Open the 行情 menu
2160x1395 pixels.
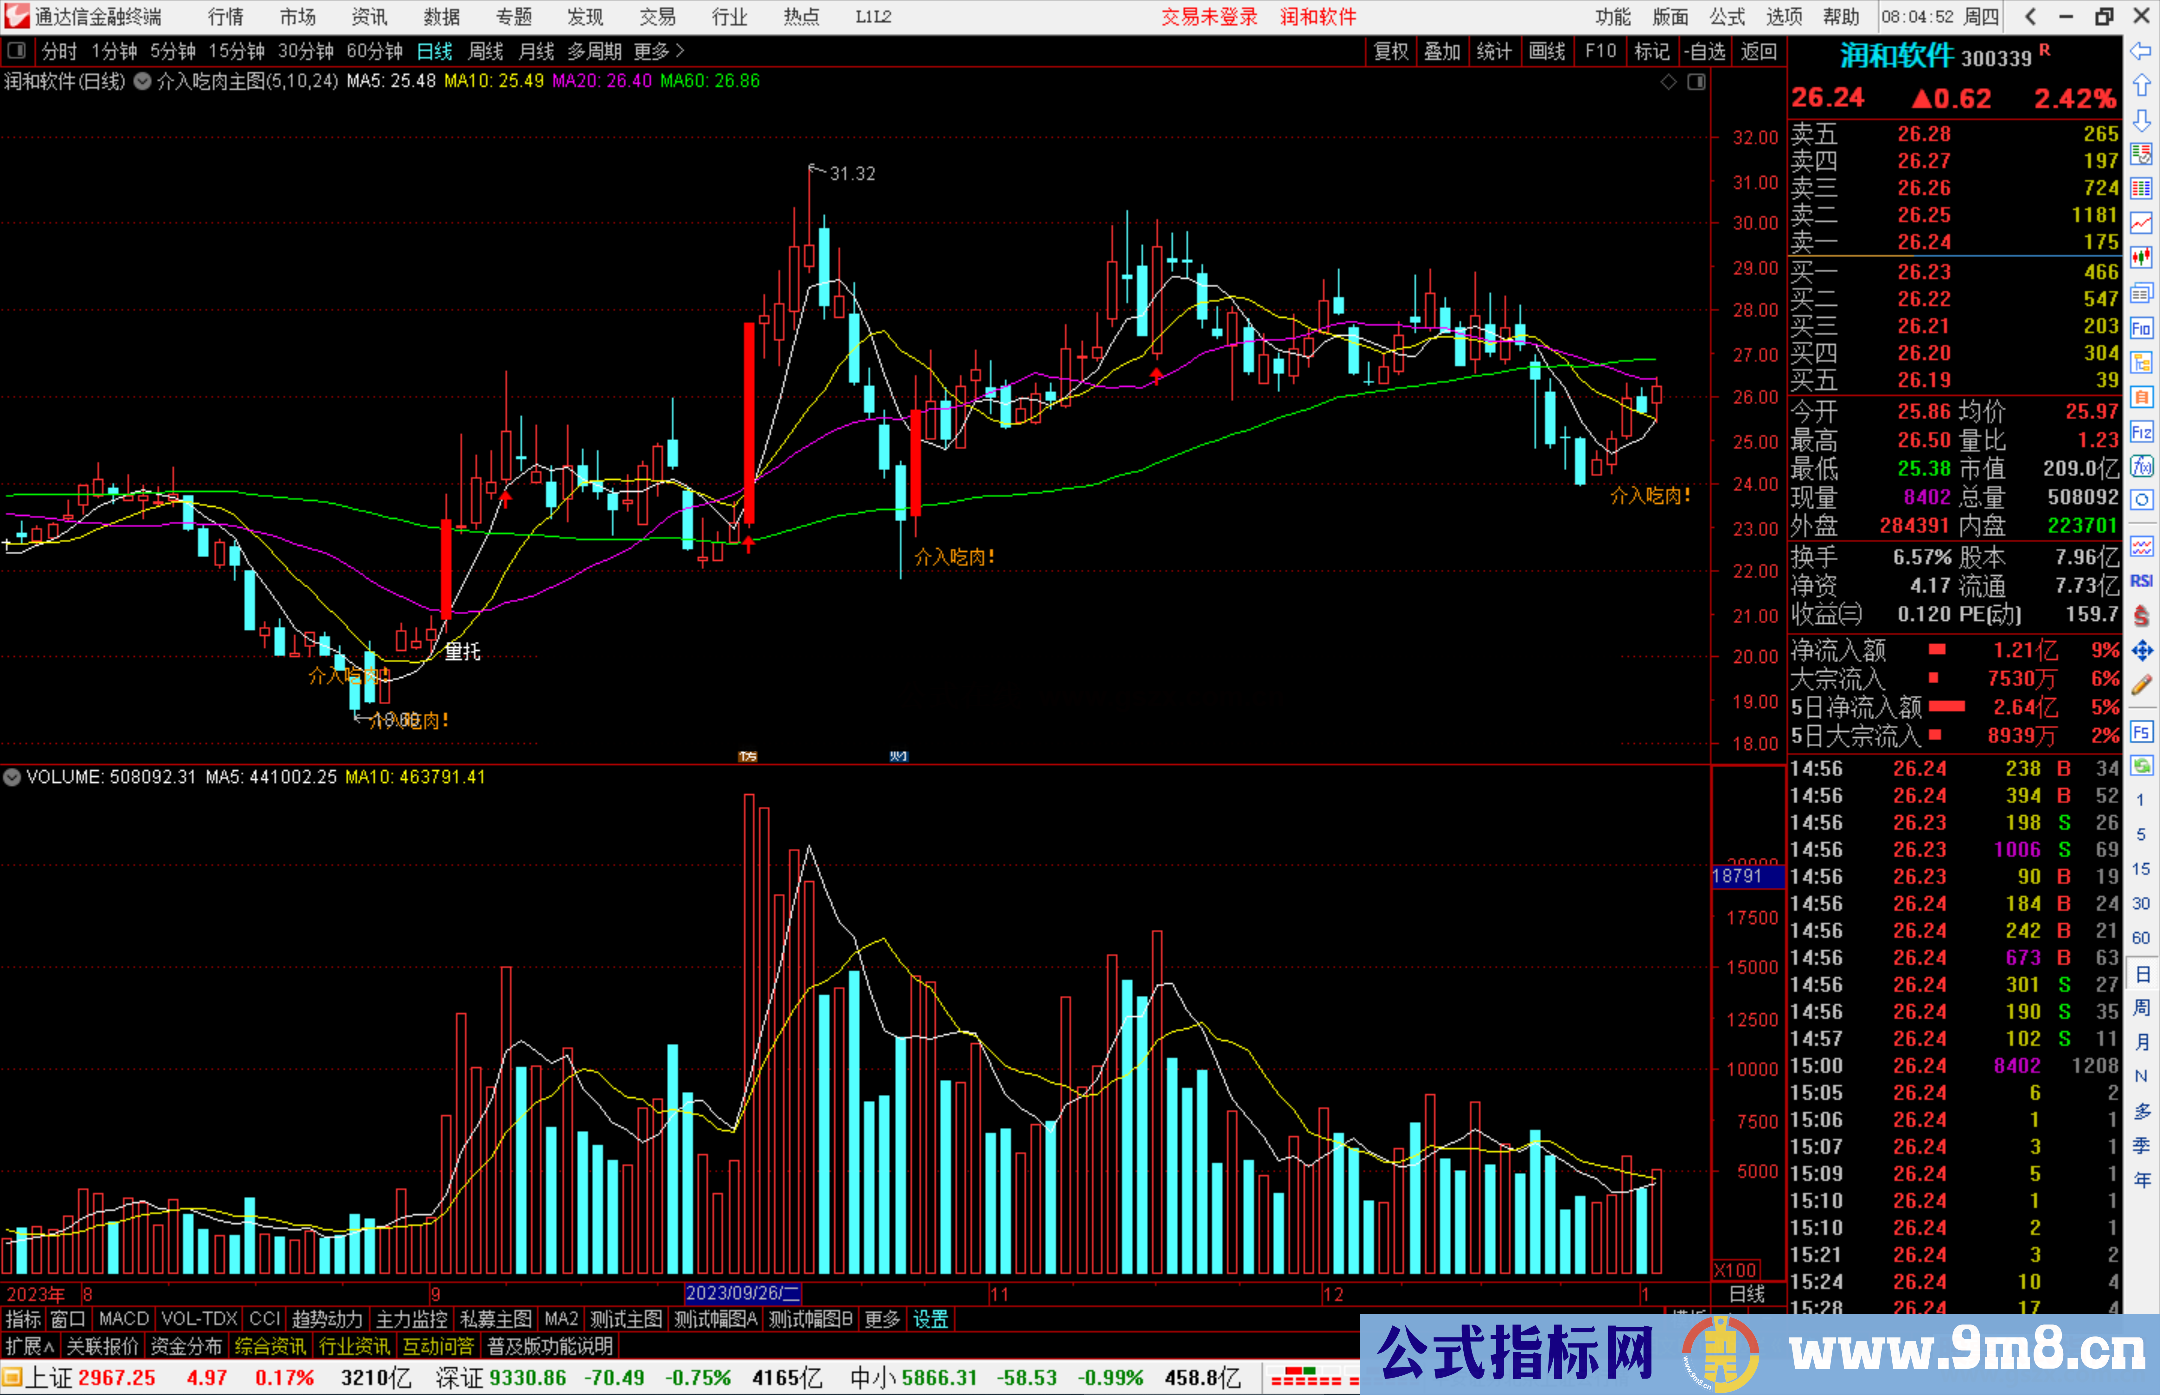226,17
